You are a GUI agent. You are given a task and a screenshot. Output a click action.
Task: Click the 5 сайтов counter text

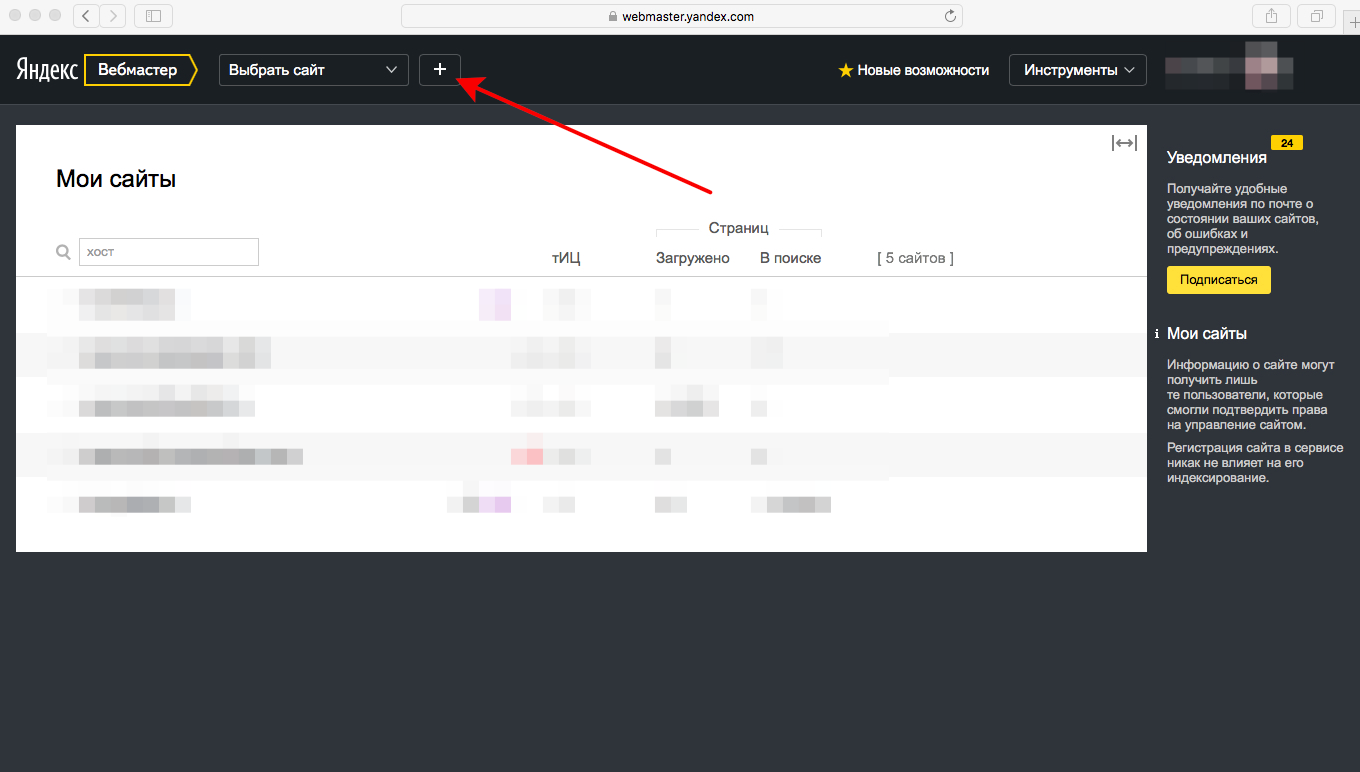point(915,258)
